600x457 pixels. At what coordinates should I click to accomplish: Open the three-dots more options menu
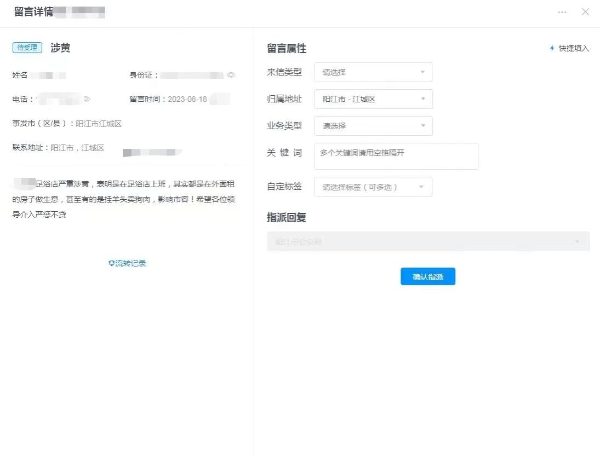[562, 12]
